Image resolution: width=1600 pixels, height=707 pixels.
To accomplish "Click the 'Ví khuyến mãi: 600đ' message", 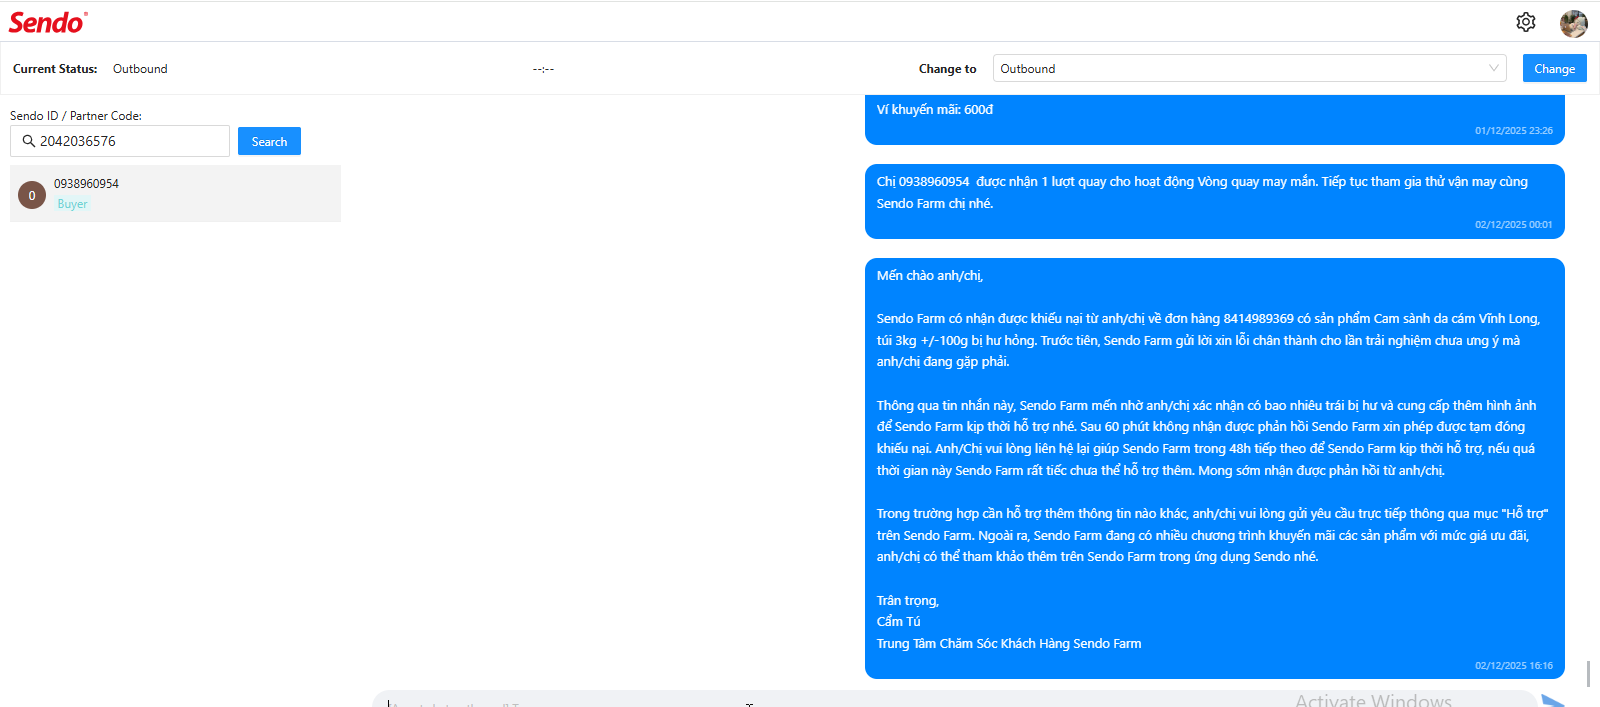I will pos(935,109).
